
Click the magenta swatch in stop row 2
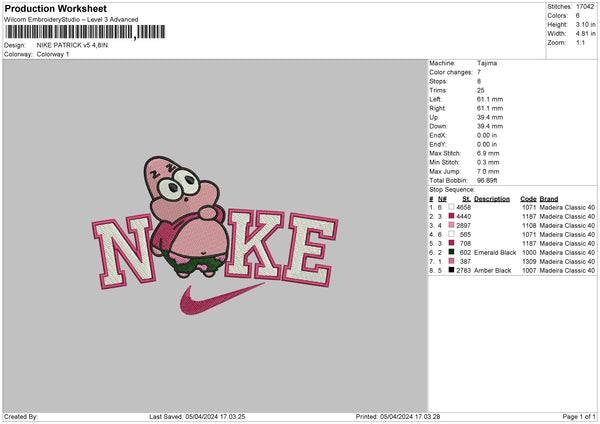click(x=452, y=216)
